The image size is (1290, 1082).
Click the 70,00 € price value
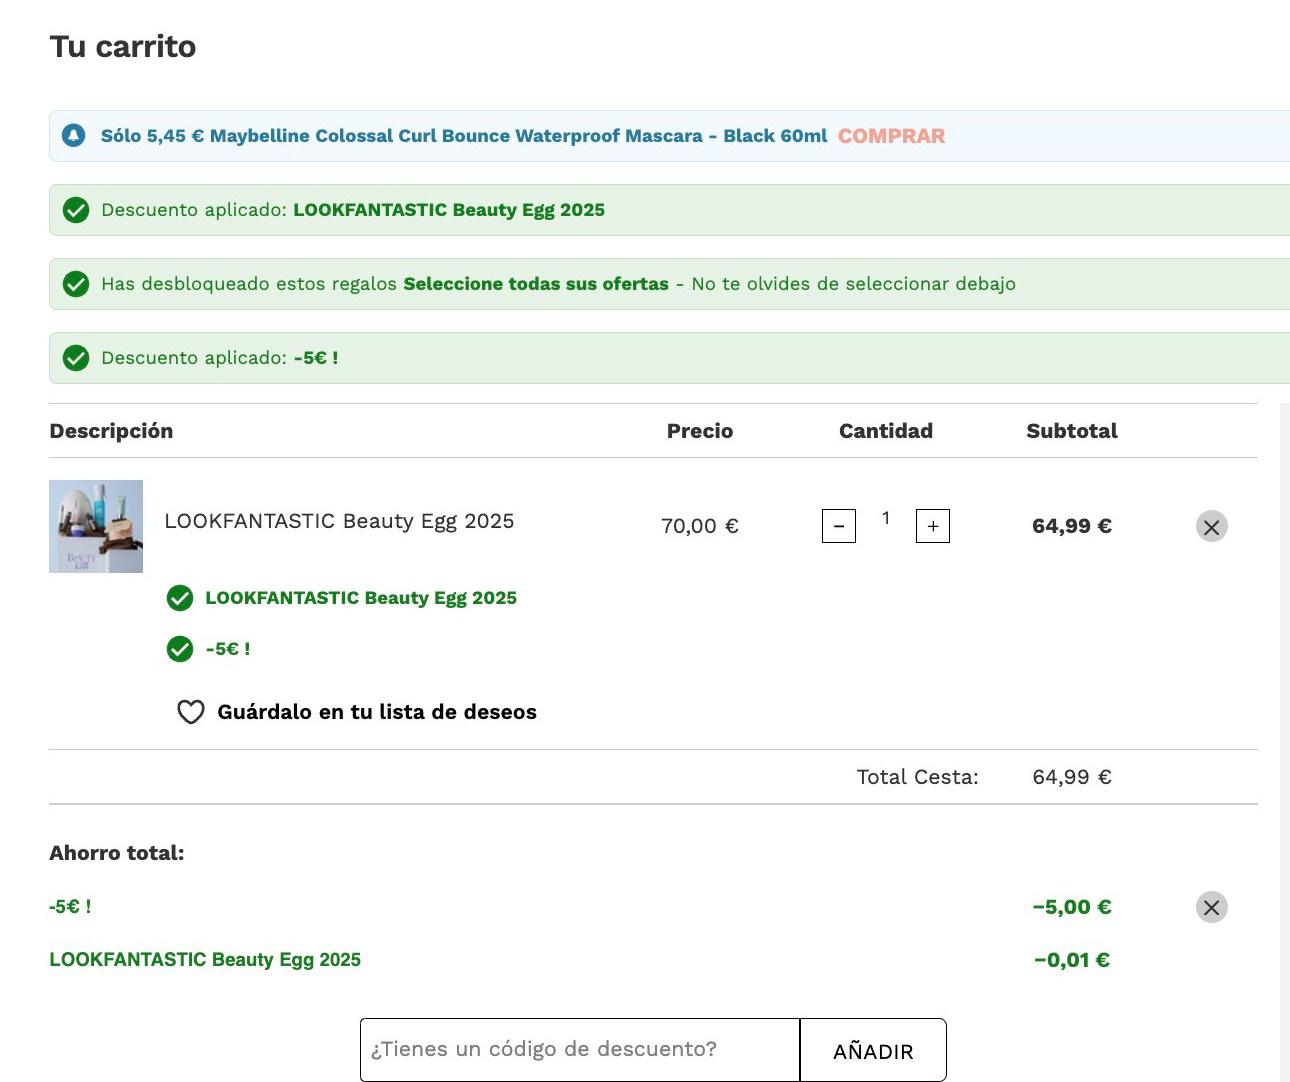700,526
